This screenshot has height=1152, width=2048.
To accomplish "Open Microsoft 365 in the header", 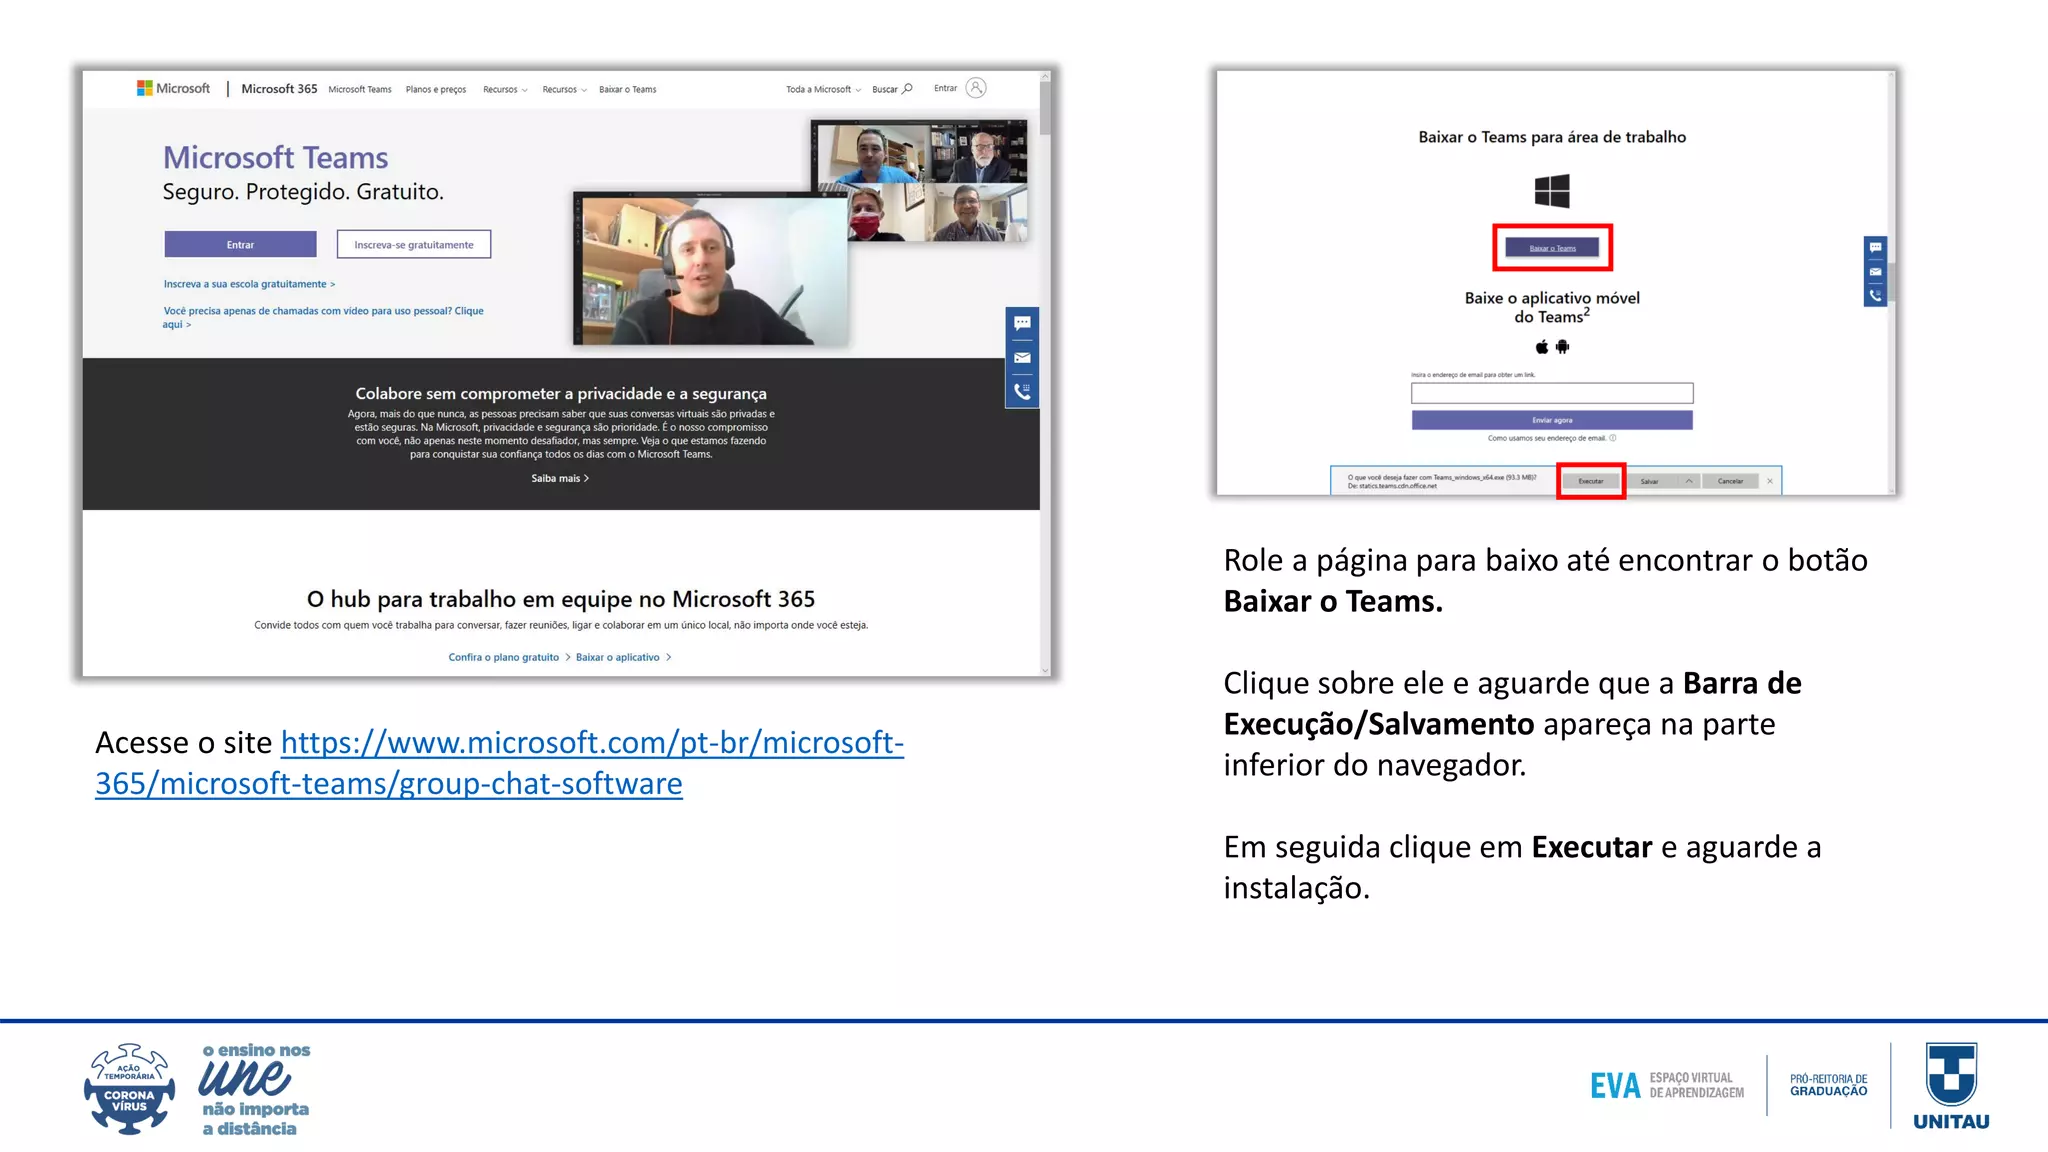I will click(279, 89).
